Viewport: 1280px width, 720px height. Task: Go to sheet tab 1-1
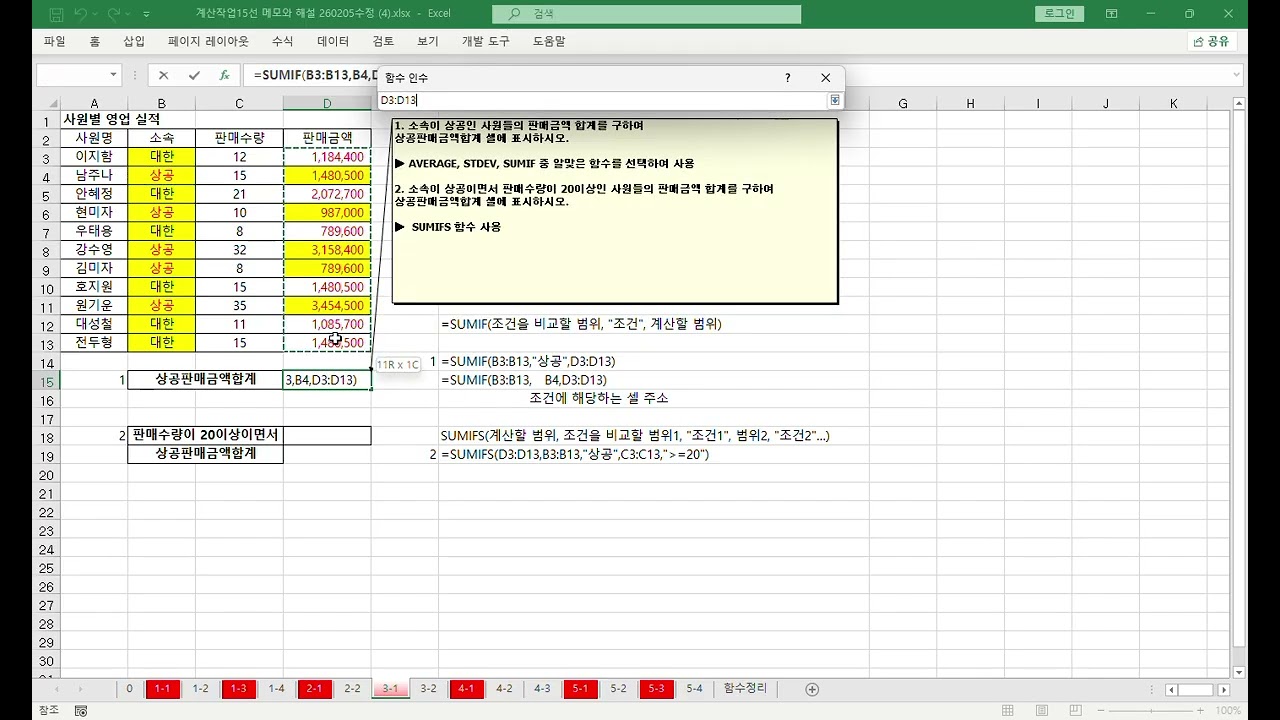pyautogui.click(x=162, y=689)
